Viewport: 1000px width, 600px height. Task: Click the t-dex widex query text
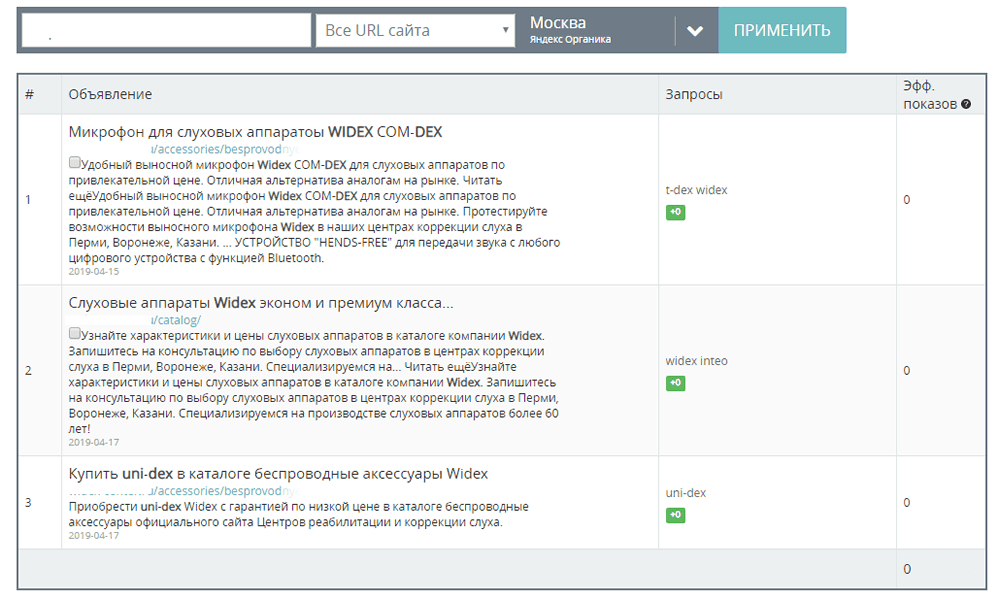point(696,190)
